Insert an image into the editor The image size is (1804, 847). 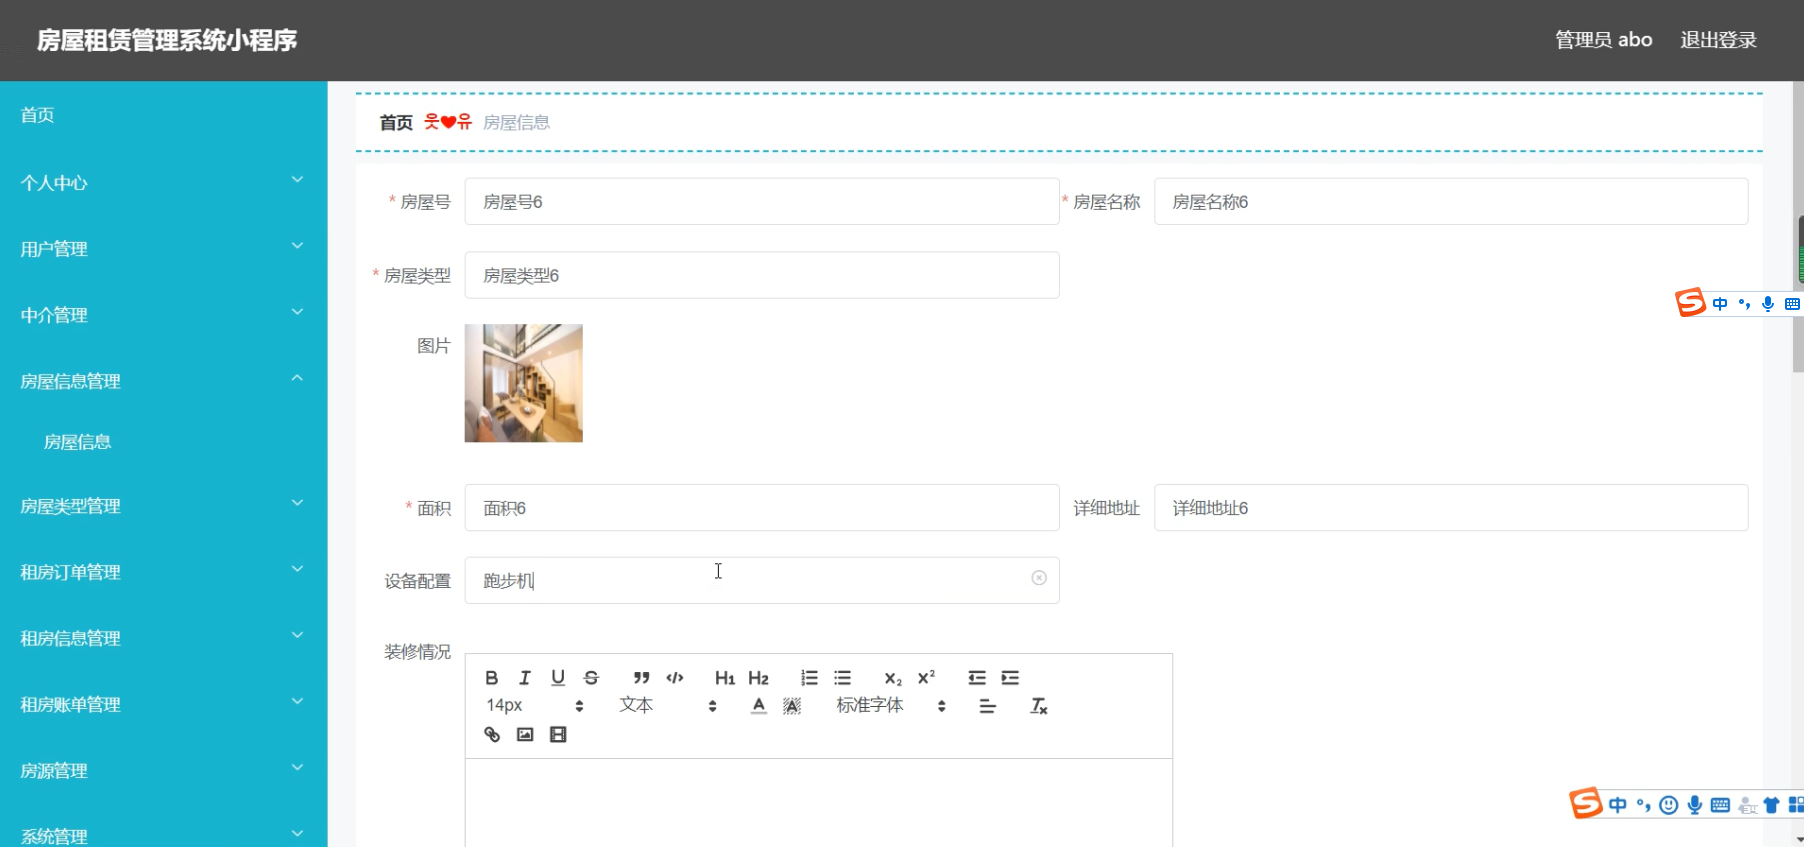[525, 734]
